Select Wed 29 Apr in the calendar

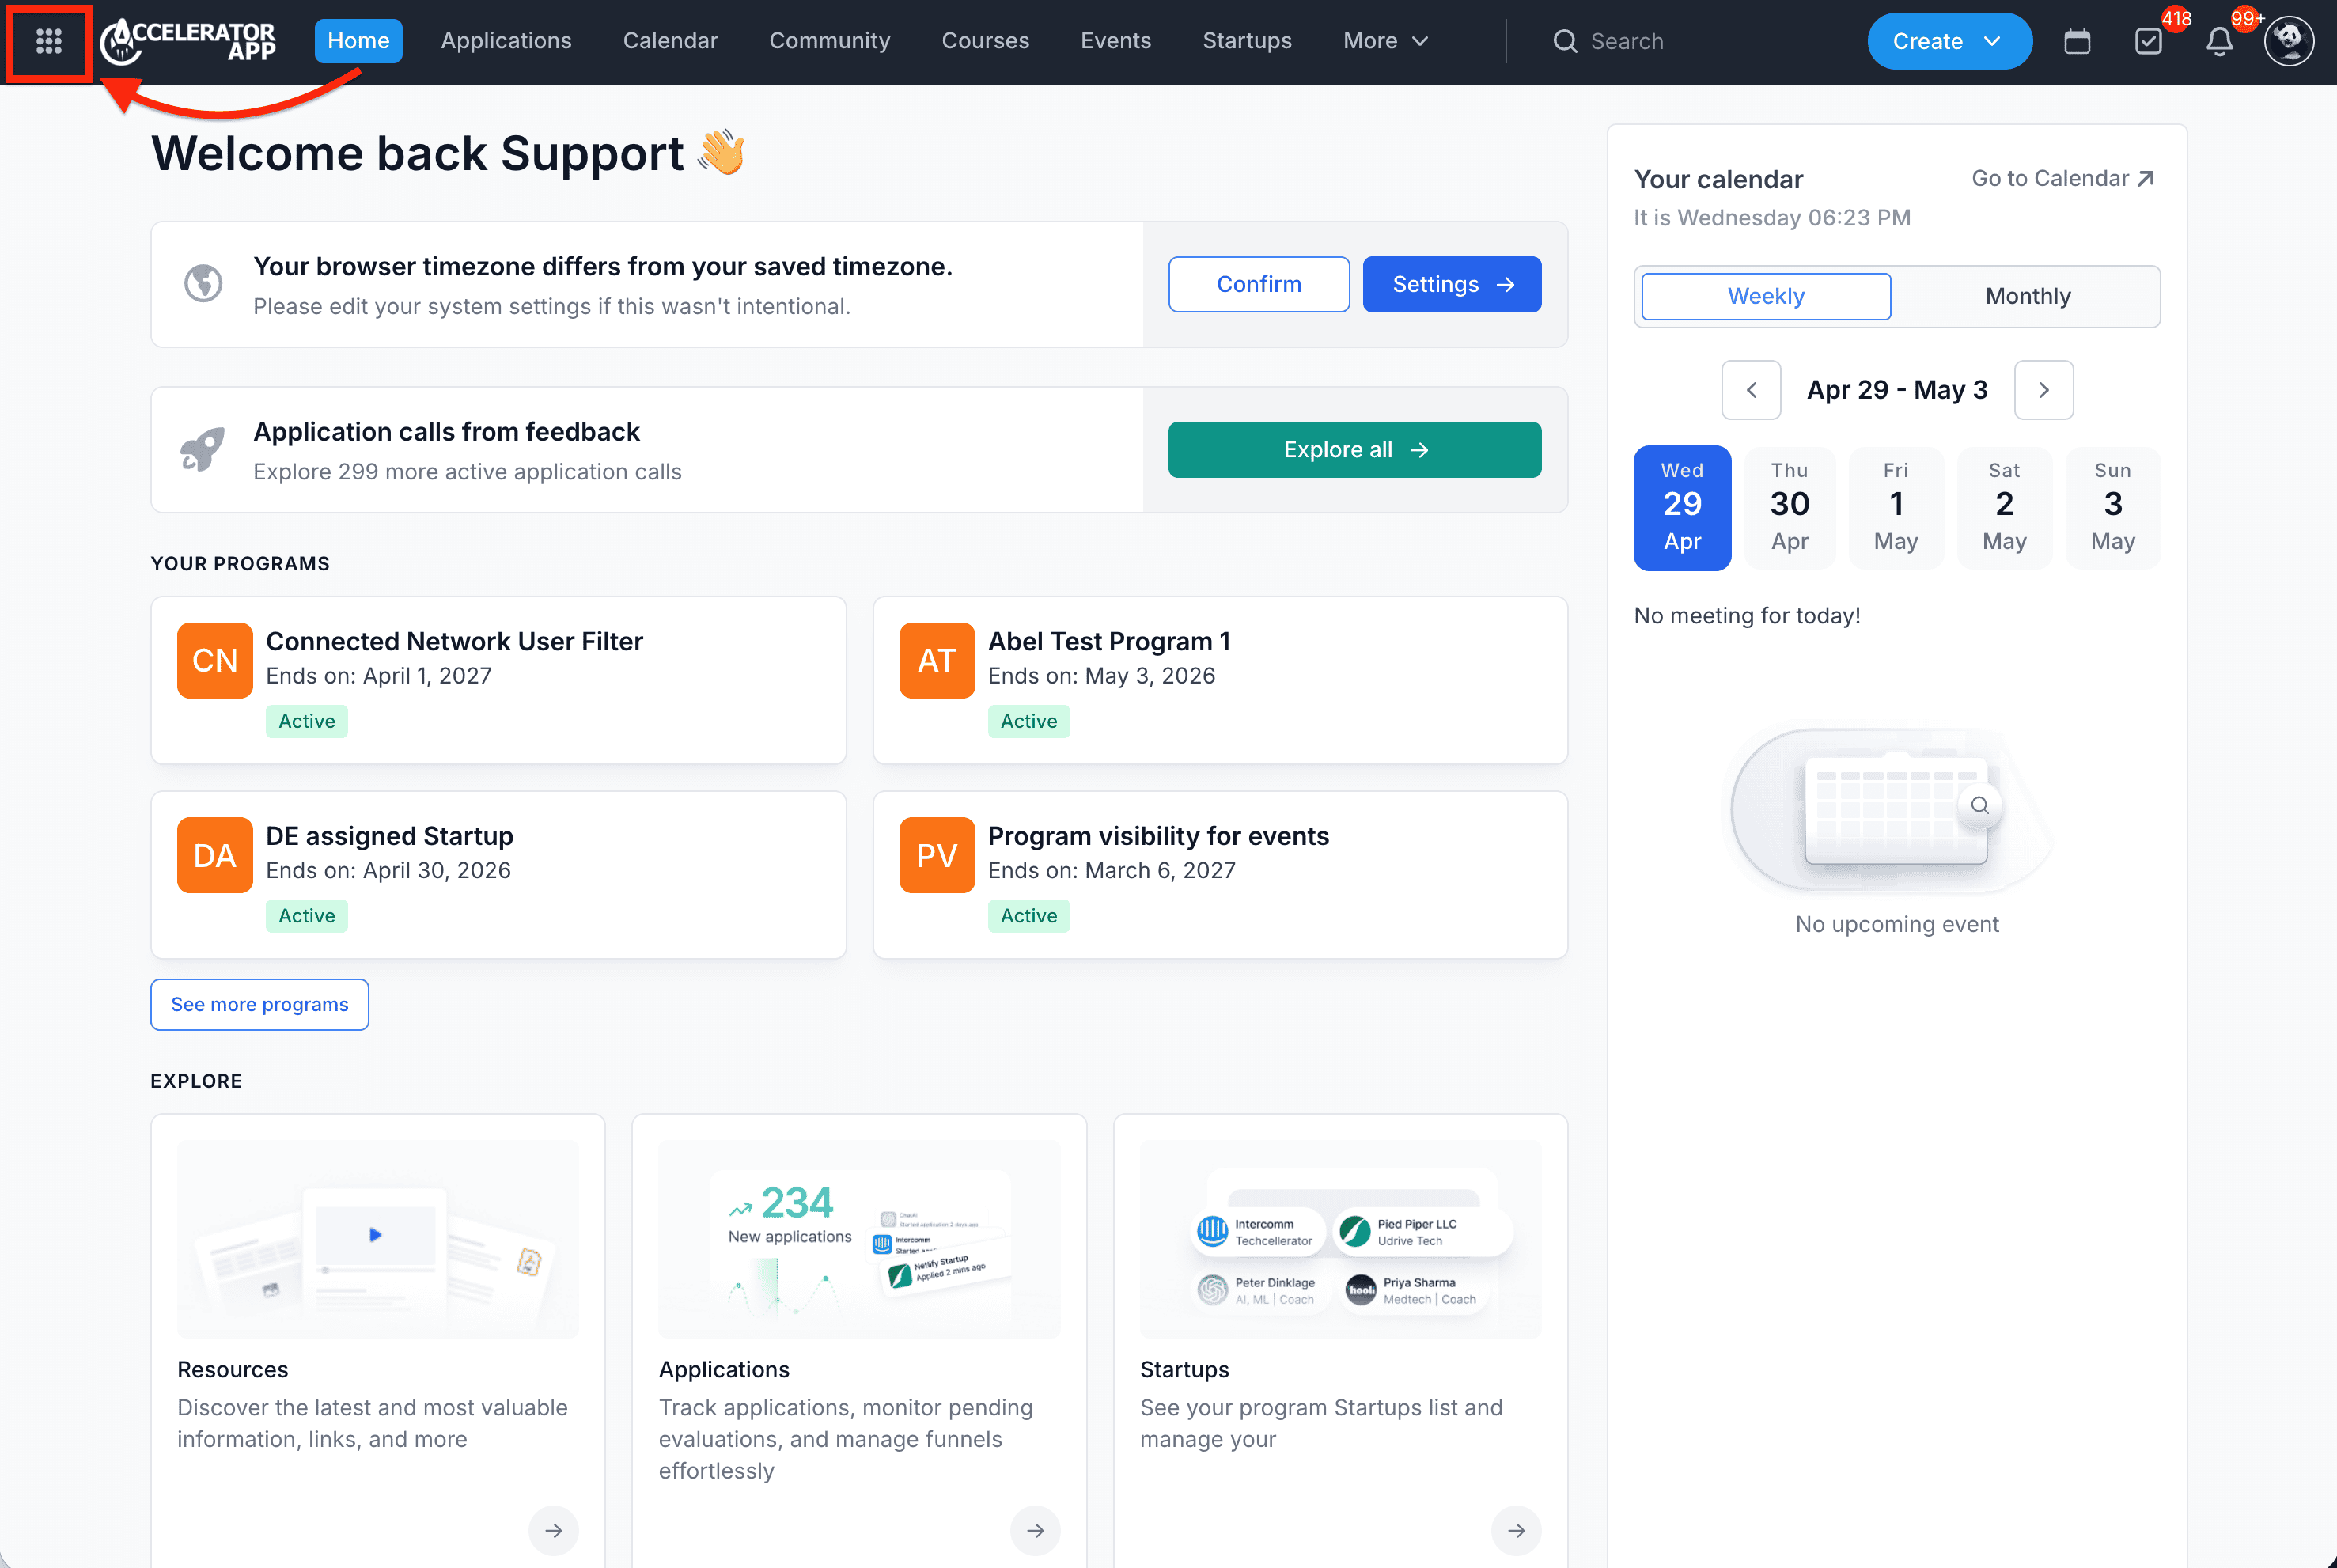pos(1682,508)
